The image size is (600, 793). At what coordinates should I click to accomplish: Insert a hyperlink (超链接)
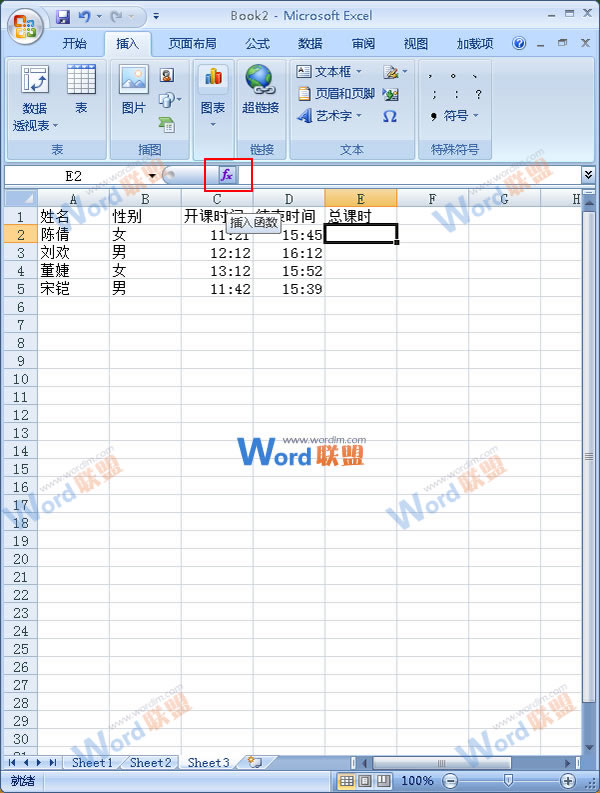(x=260, y=90)
